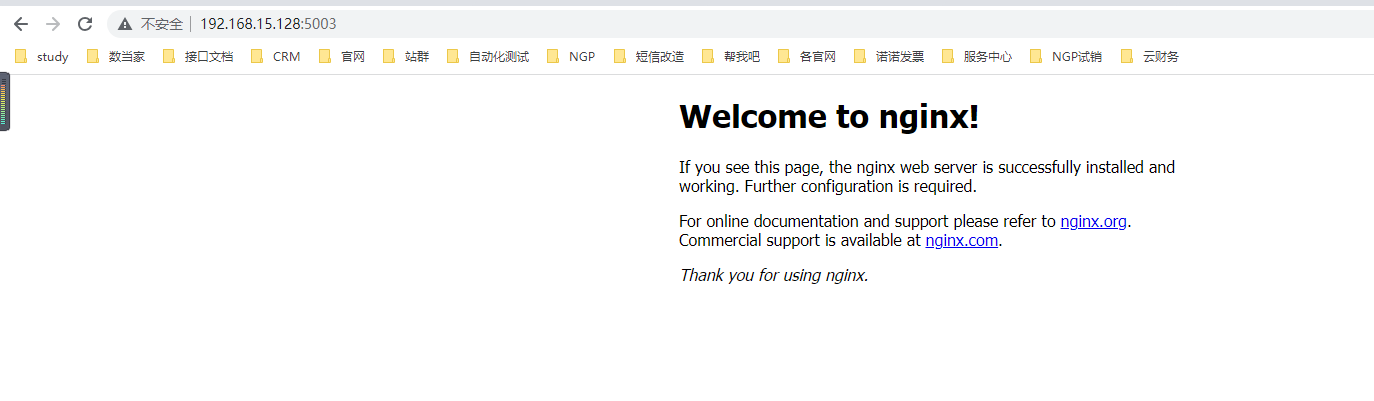Open the study bookmark folder
Screen dimensions: 1374x401
pyautogui.click(x=42, y=57)
